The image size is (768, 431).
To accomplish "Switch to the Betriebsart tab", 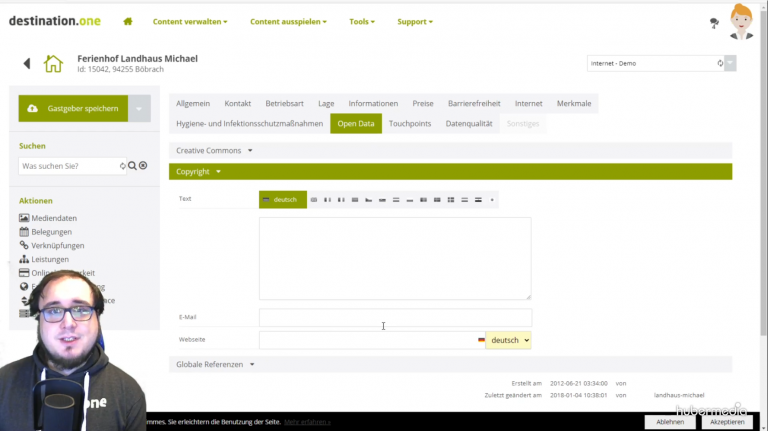I will coord(285,103).
